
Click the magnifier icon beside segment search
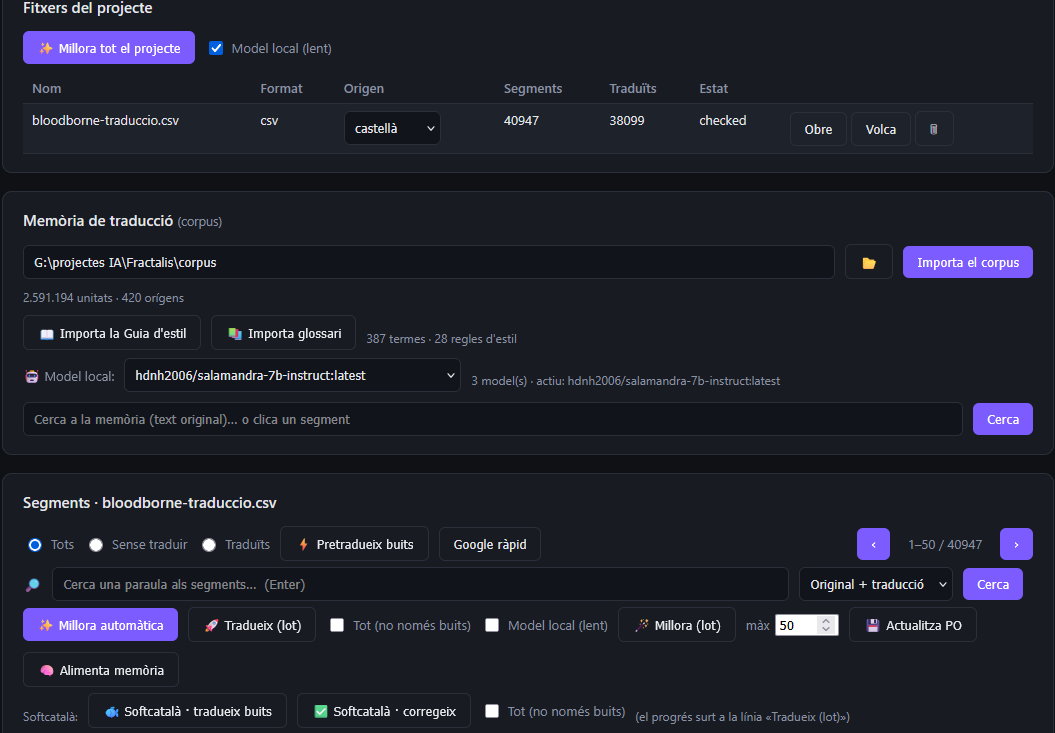click(32, 584)
